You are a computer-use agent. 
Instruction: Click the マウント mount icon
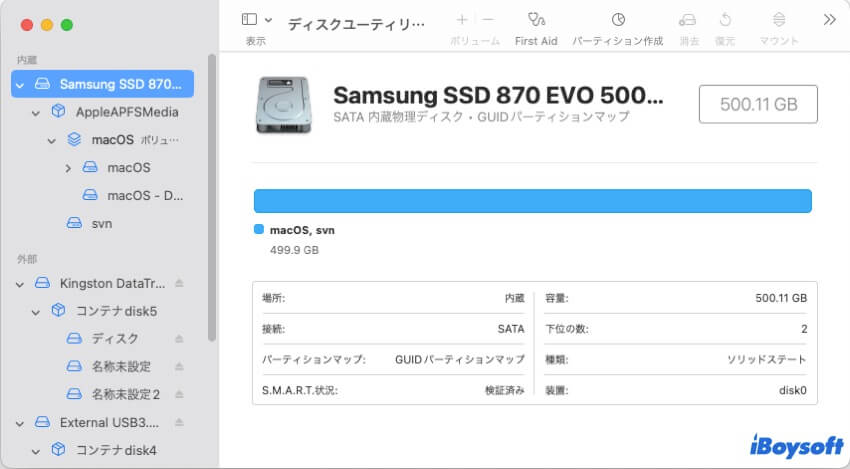click(x=779, y=20)
